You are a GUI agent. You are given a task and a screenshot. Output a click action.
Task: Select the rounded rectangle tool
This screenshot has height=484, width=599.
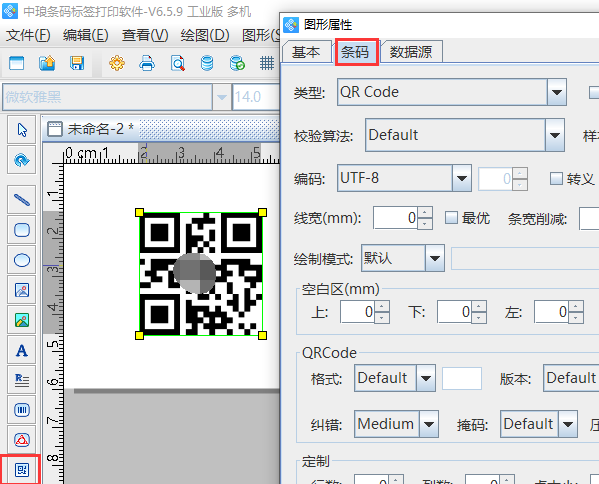tap(22, 230)
